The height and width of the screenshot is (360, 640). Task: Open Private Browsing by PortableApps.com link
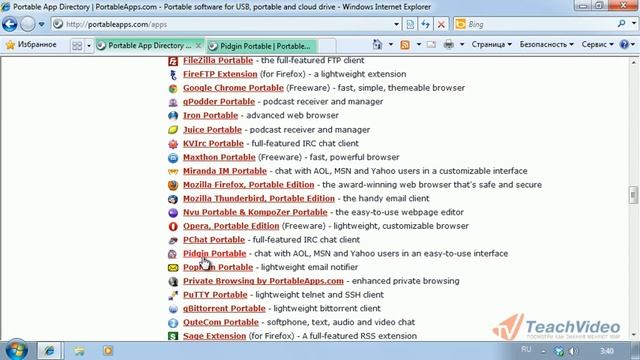(x=263, y=281)
